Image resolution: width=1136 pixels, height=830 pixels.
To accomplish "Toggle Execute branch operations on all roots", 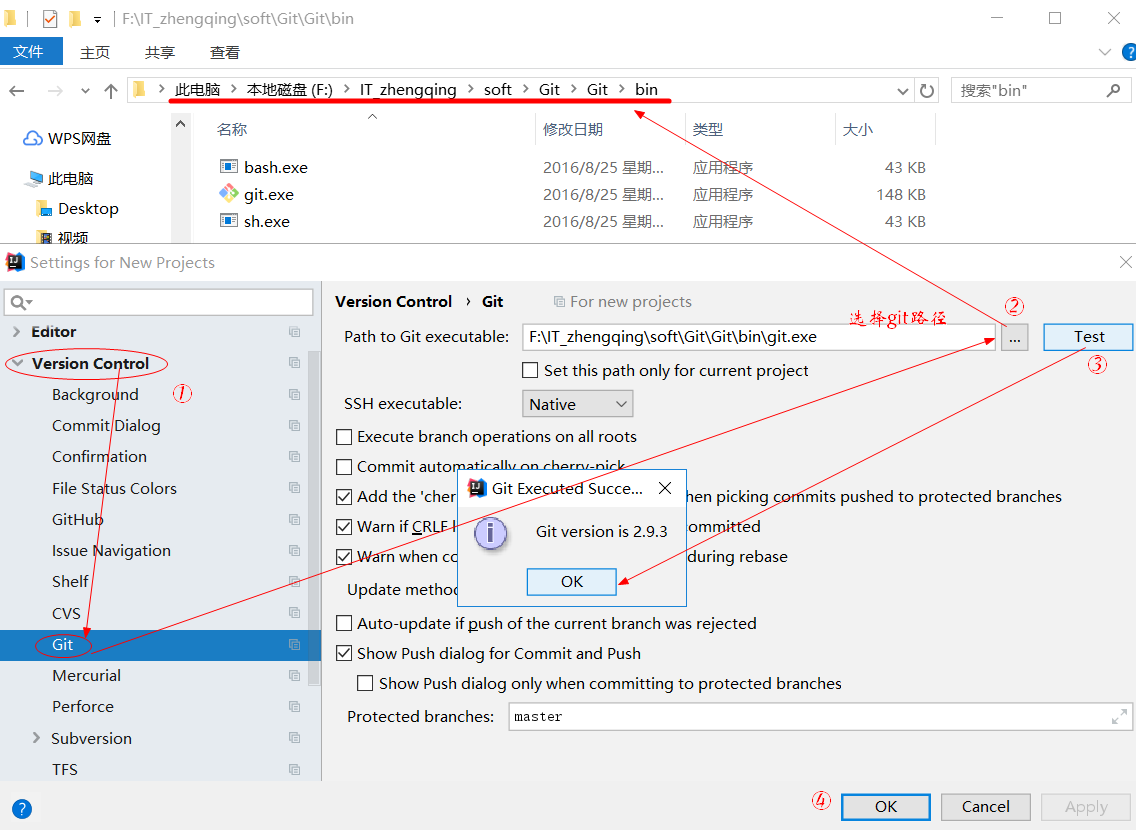I will point(344,437).
